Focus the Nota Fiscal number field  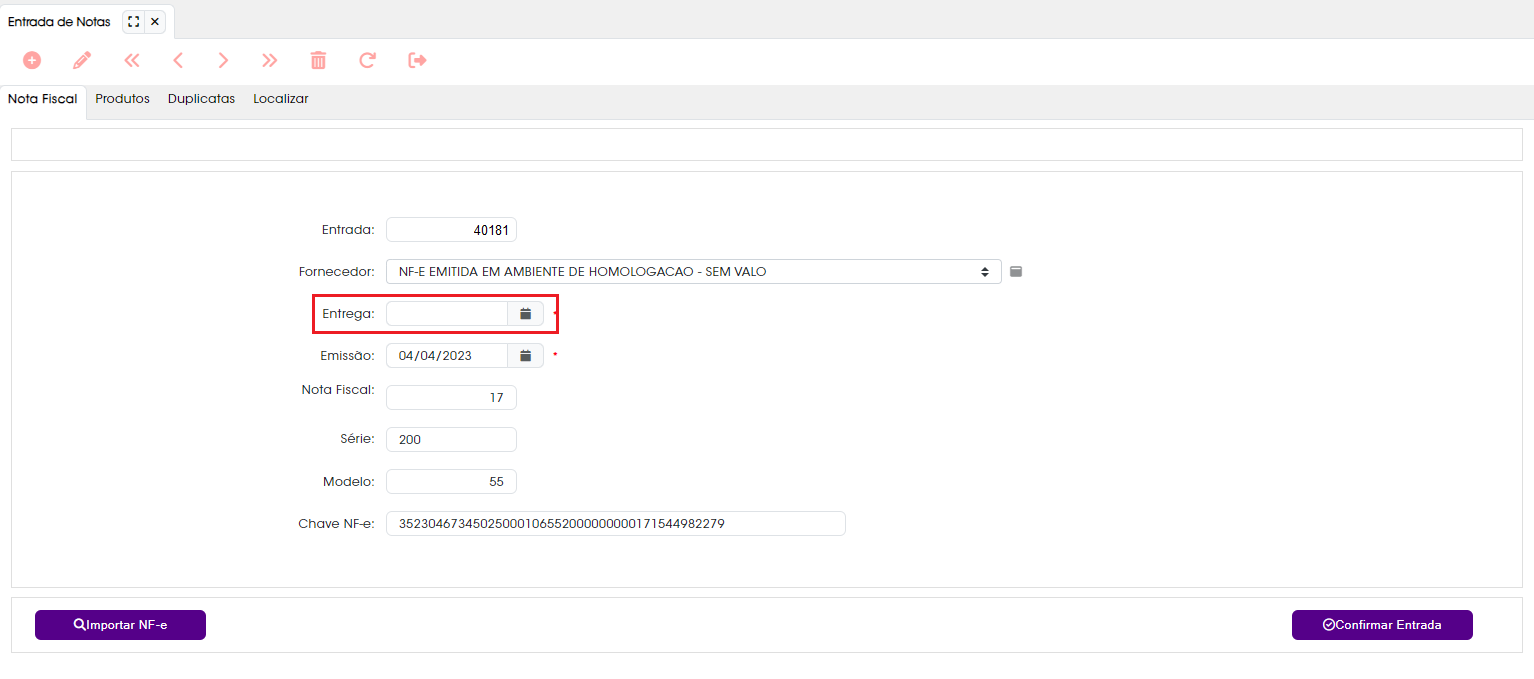[x=451, y=398]
